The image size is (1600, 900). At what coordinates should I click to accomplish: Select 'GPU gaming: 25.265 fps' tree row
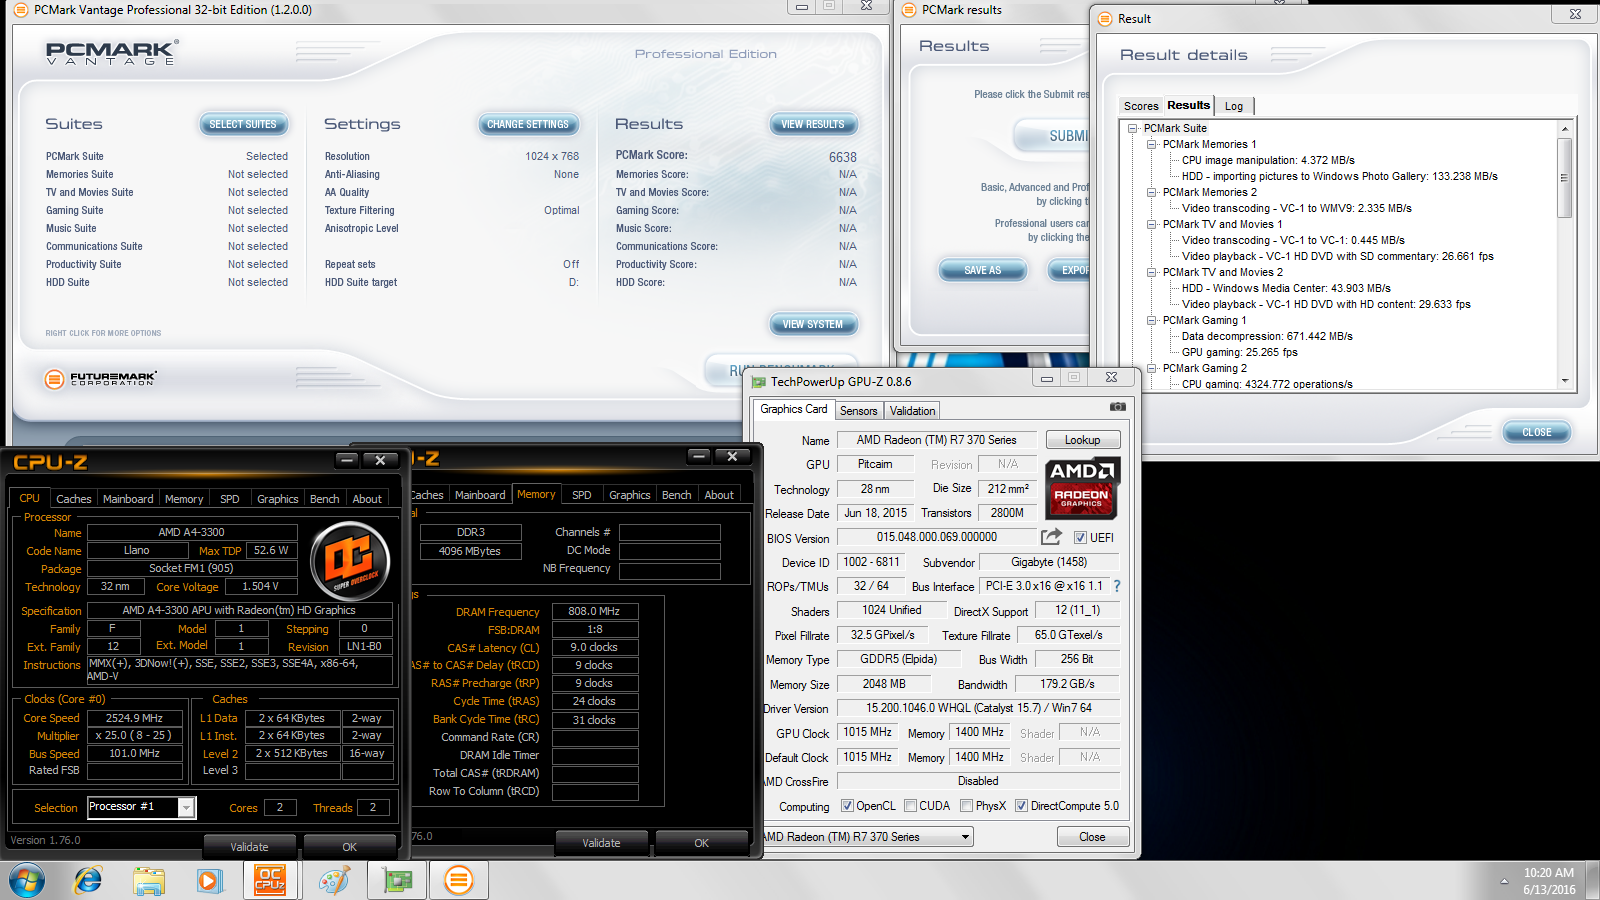point(1239,352)
